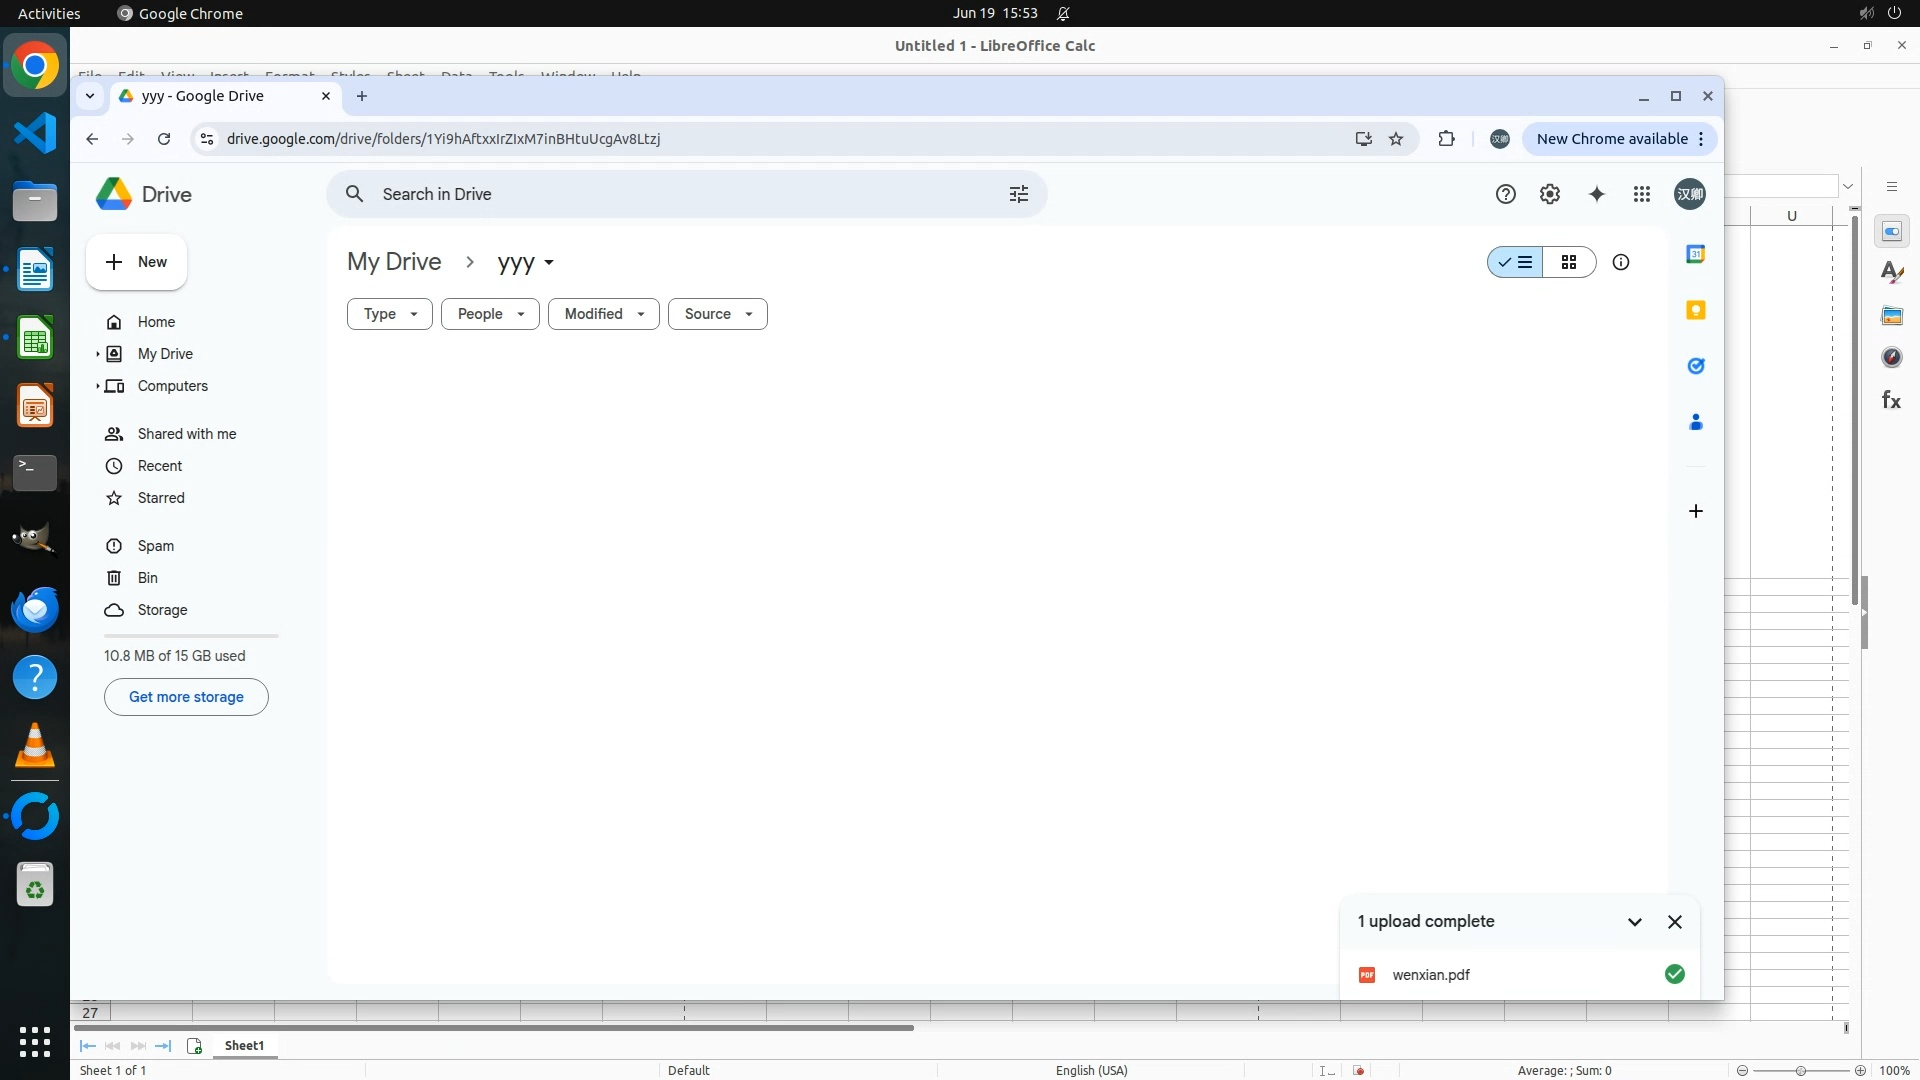Switch to grid layout view

pyautogui.click(x=1569, y=262)
